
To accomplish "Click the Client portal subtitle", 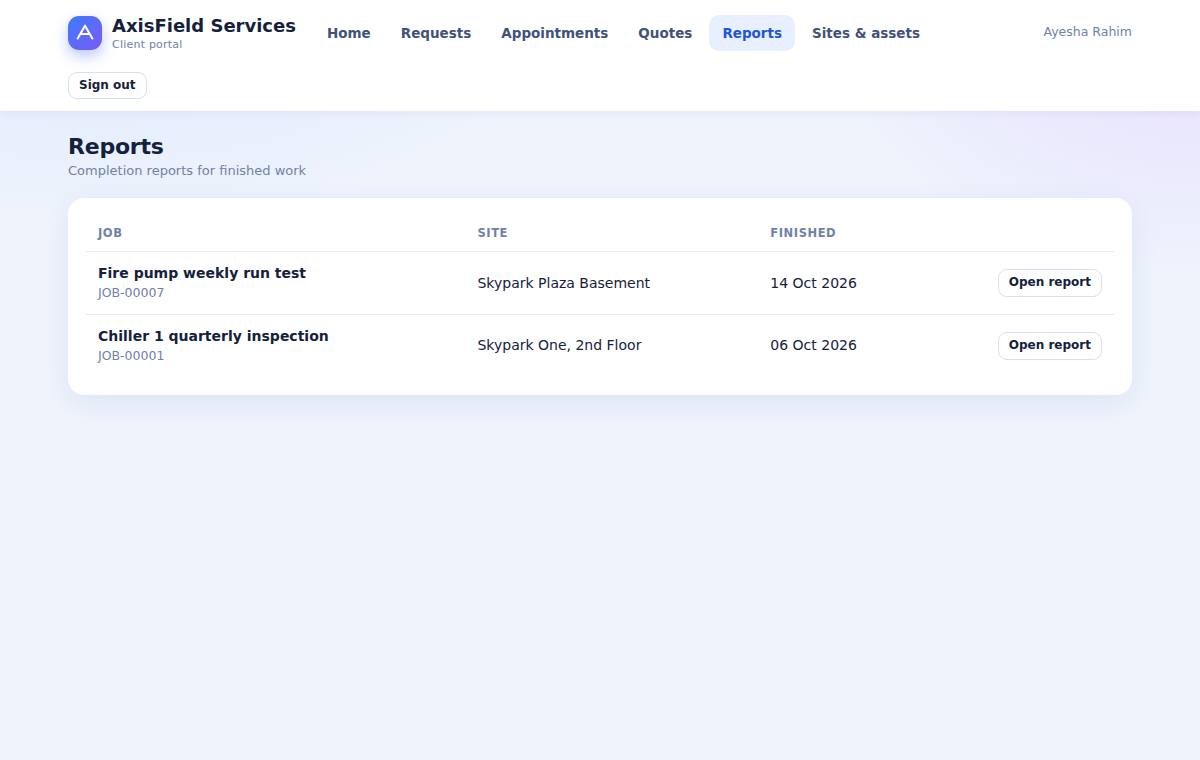I will [147, 45].
